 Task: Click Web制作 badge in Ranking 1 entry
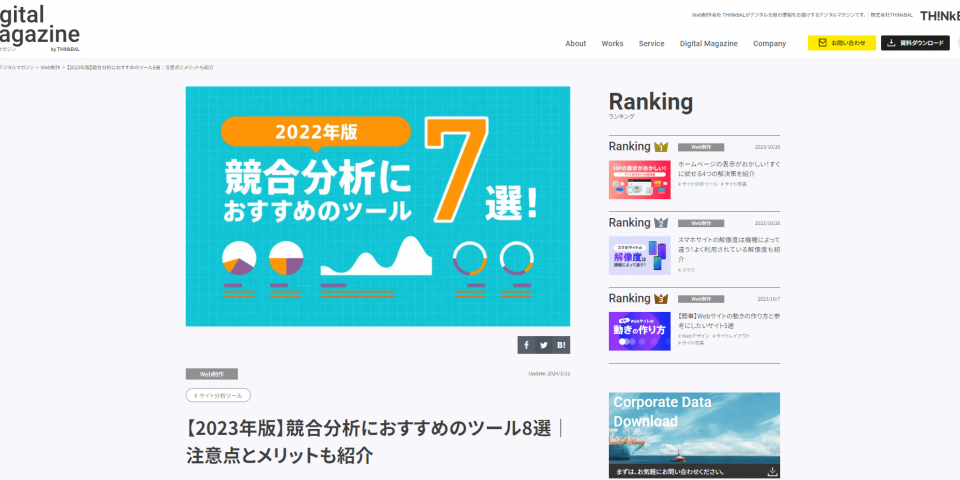click(x=701, y=147)
